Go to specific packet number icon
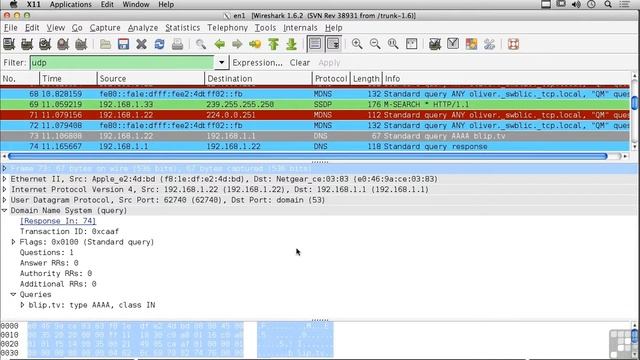Screen dimensions: 640x360 pyautogui.click(x=255, y=44)
